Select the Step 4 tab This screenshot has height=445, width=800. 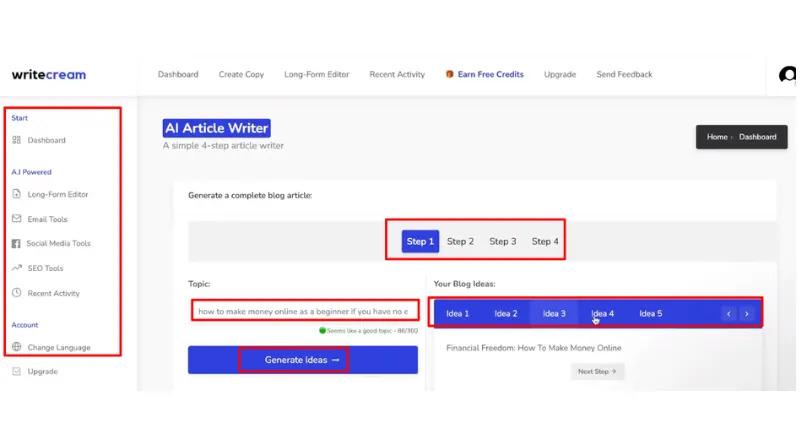pos(545,241)
